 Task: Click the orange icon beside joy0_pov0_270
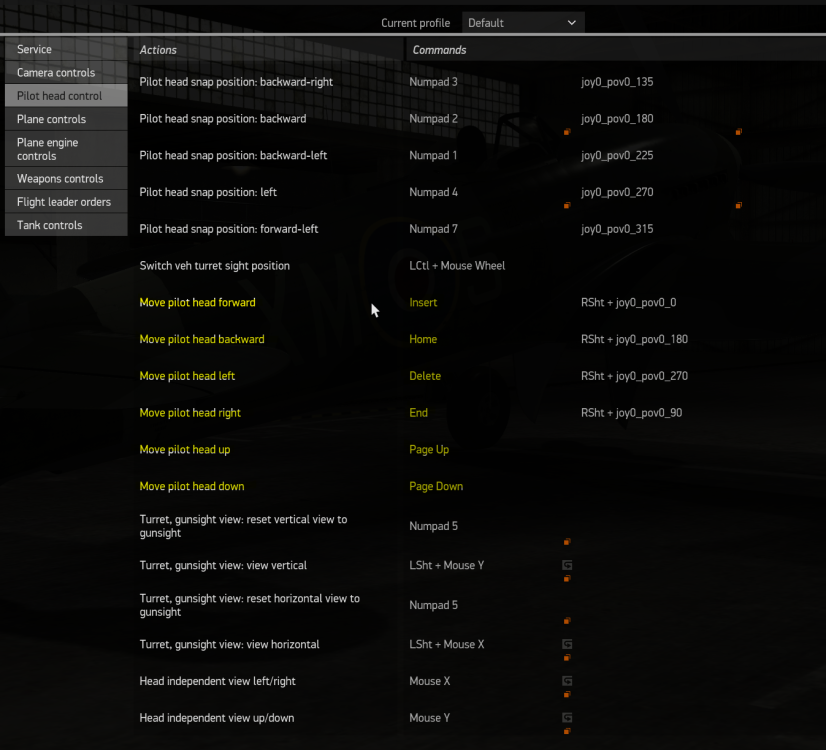click(567, 205)
